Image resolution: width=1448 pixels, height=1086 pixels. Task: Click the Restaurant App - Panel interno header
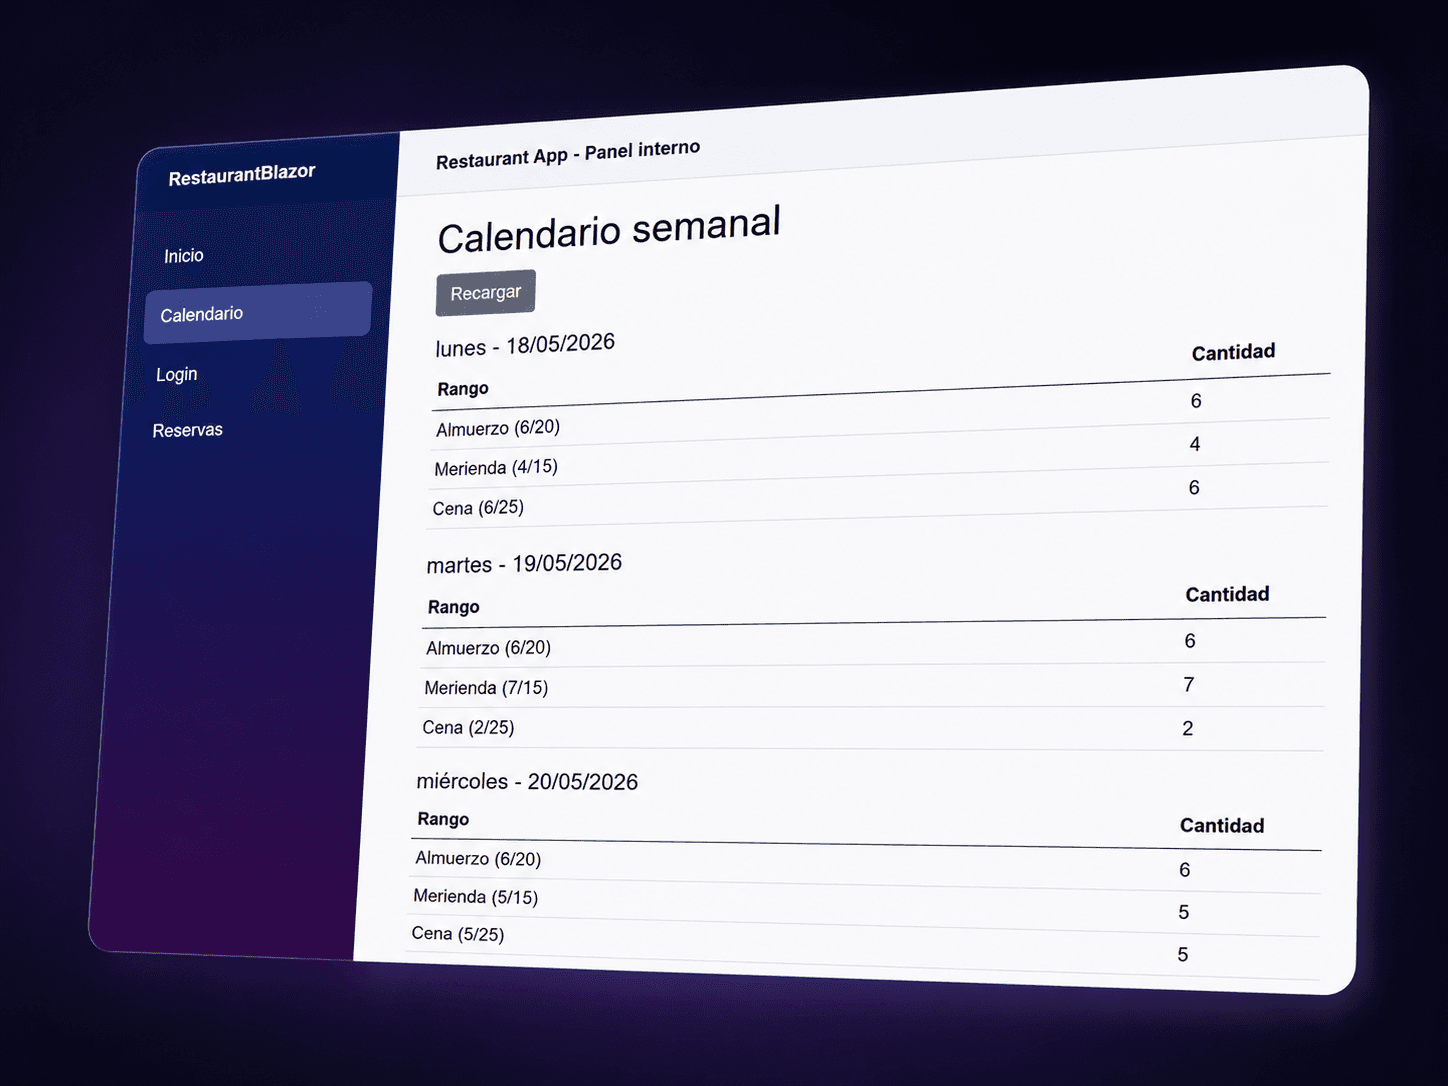[x=568, y=154]
